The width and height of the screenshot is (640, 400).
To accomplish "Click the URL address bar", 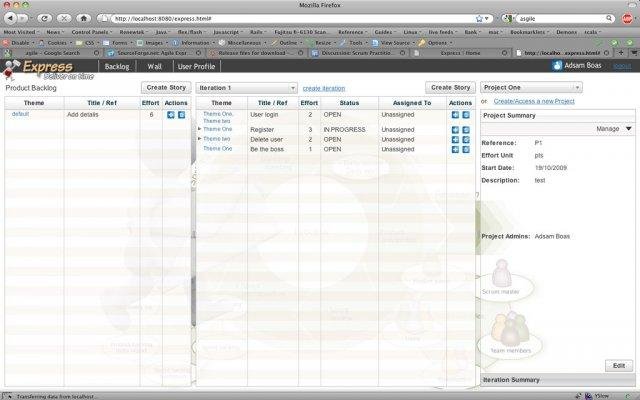I will 292,18.
